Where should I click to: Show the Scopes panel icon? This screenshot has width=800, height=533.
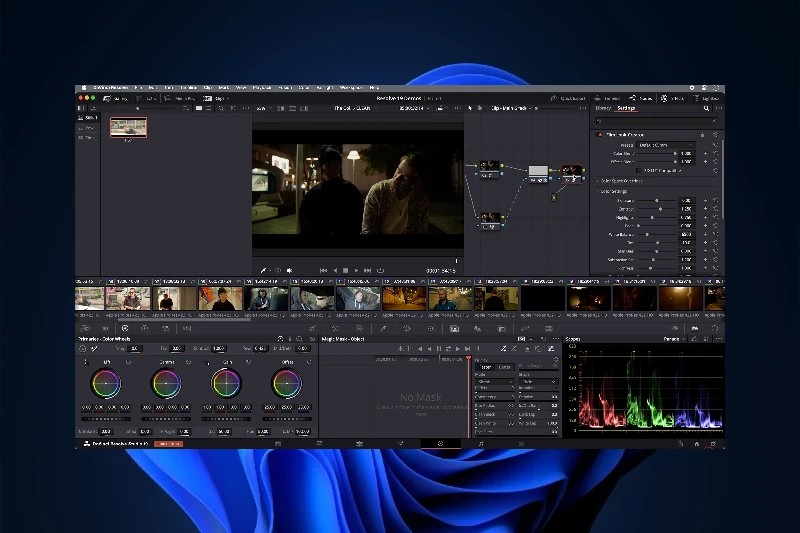[x=694, y=328]
